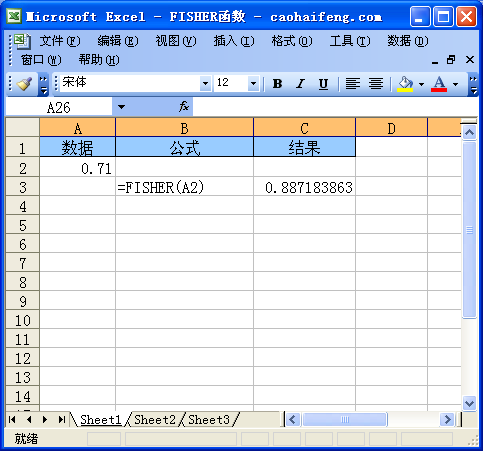
Task: Open the 窗口(W) menu
Action: [x=41, y=60]
